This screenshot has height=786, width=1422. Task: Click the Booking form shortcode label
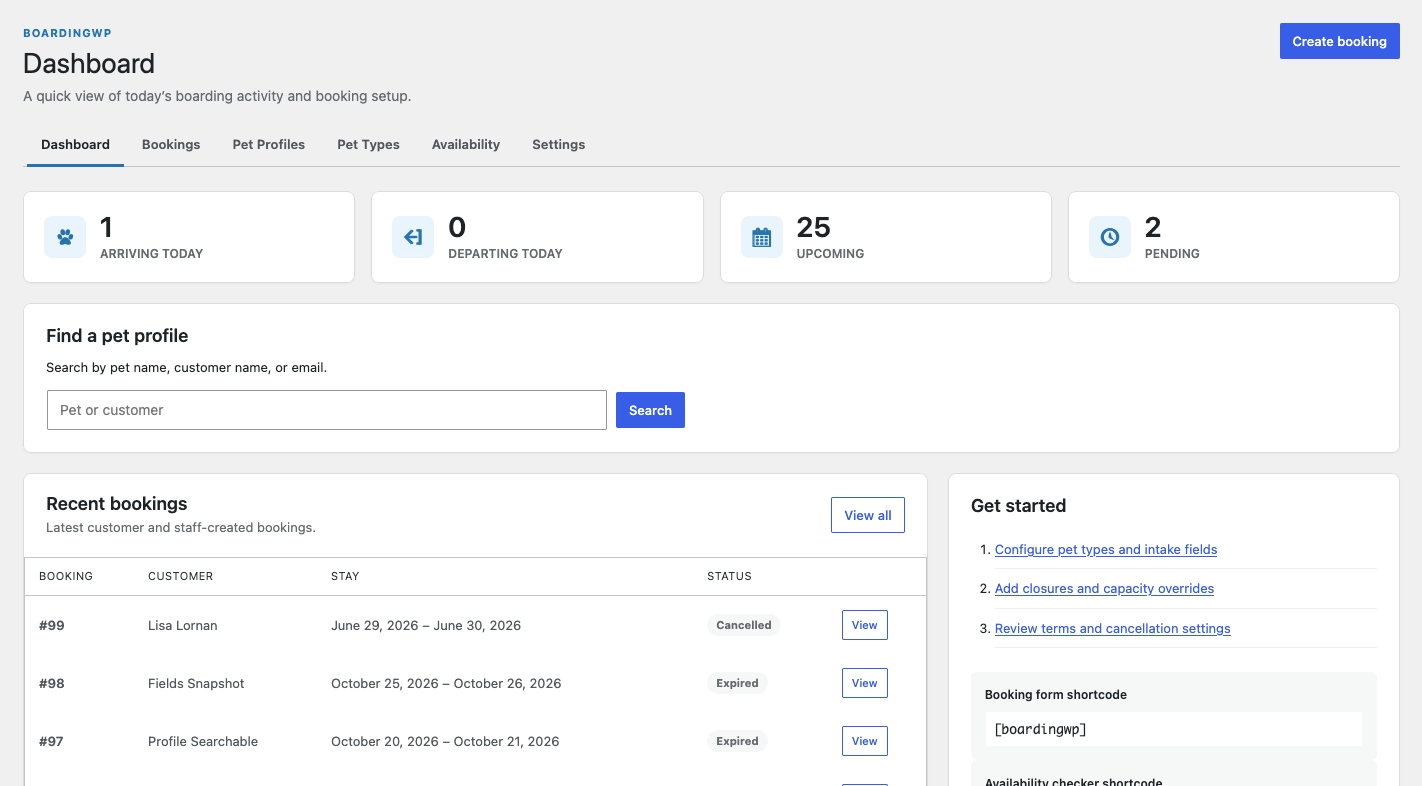(1056, 694)
